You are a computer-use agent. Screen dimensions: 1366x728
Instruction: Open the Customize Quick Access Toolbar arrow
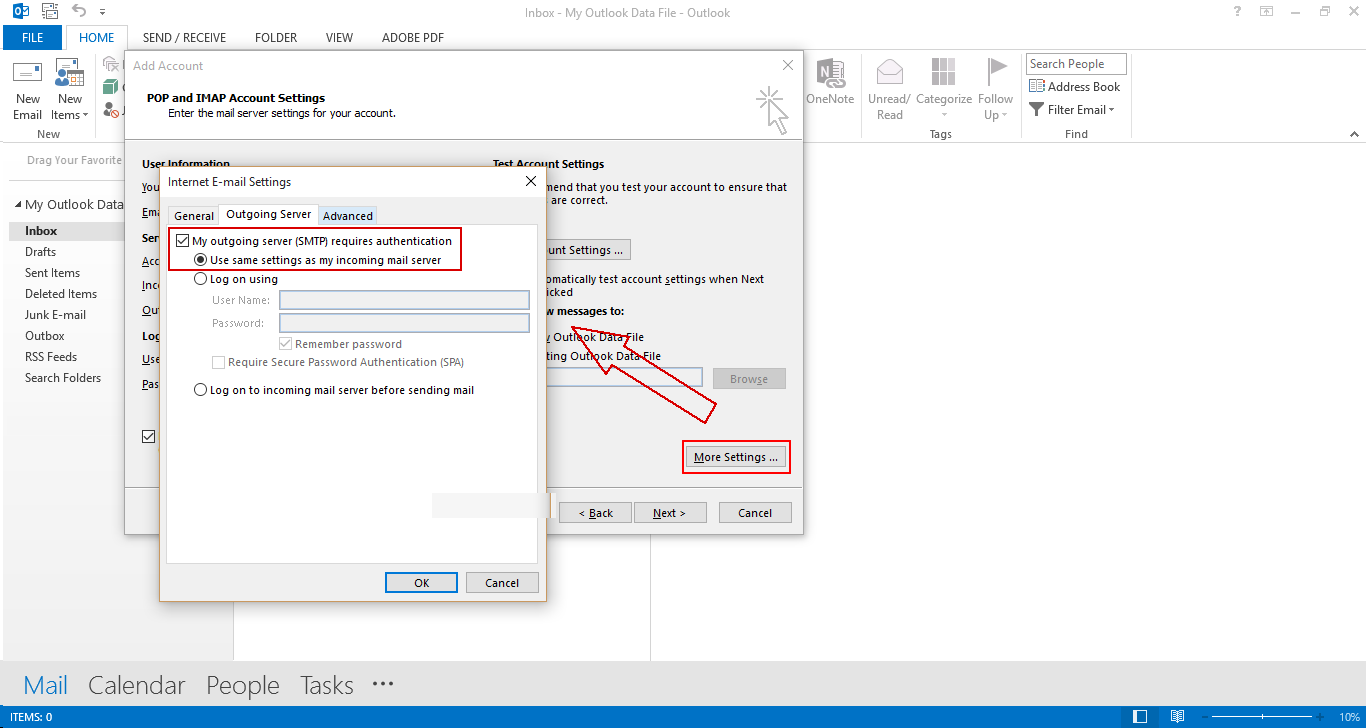[x=102, y=13]
